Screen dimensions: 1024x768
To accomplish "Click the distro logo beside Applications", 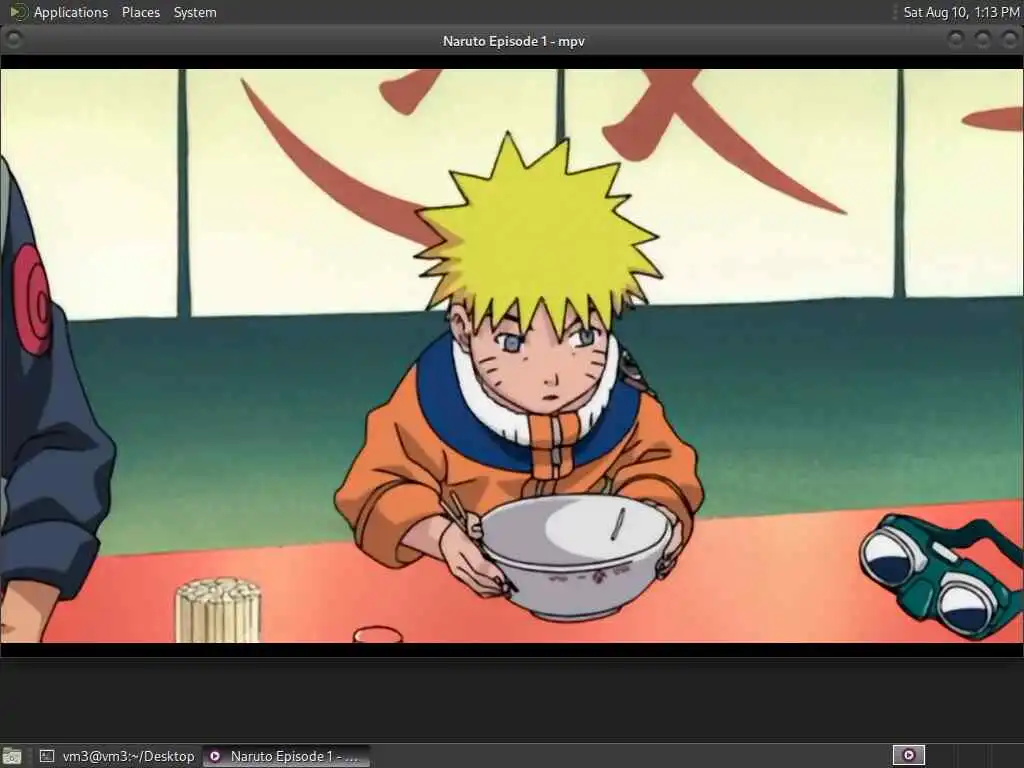I will pos(18,12).
